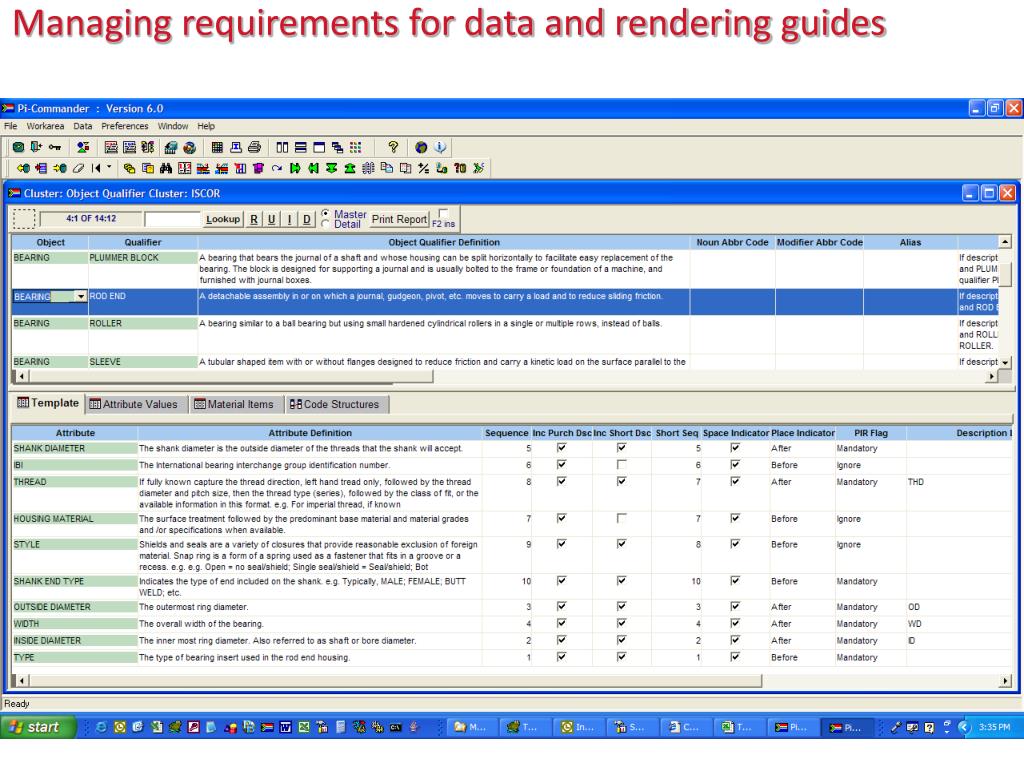
Task: Select the Master radio button
Action: 326,214
